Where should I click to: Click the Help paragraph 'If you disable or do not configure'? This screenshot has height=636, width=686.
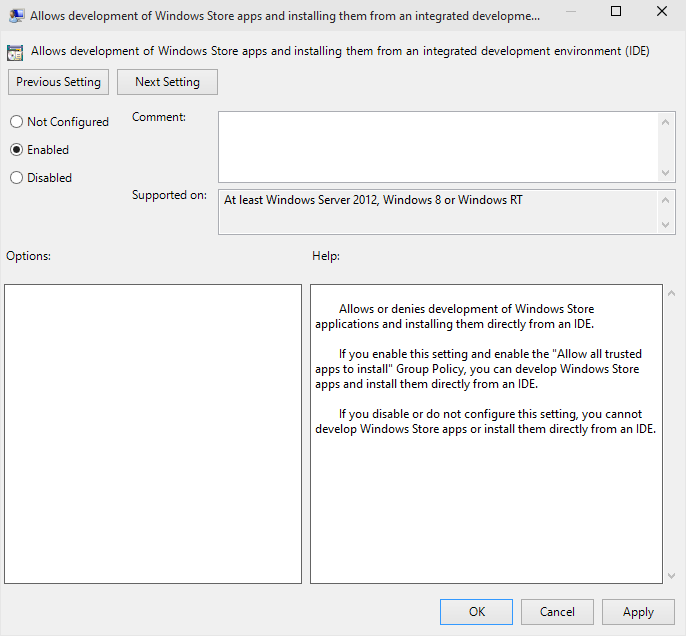coord(486,421)
